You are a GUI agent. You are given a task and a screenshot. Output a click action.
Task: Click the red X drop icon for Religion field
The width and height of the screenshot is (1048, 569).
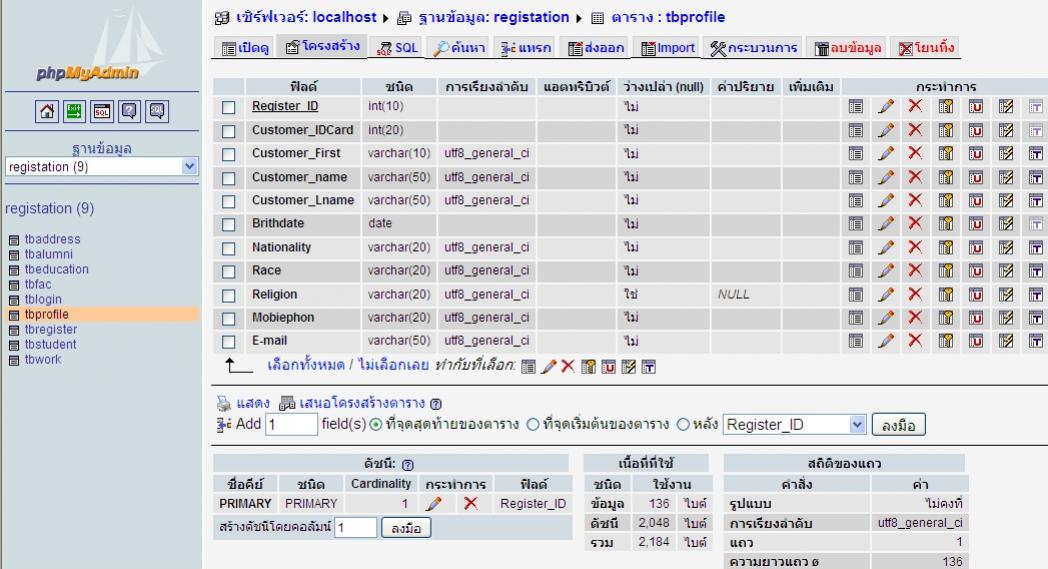click(913, 295)
